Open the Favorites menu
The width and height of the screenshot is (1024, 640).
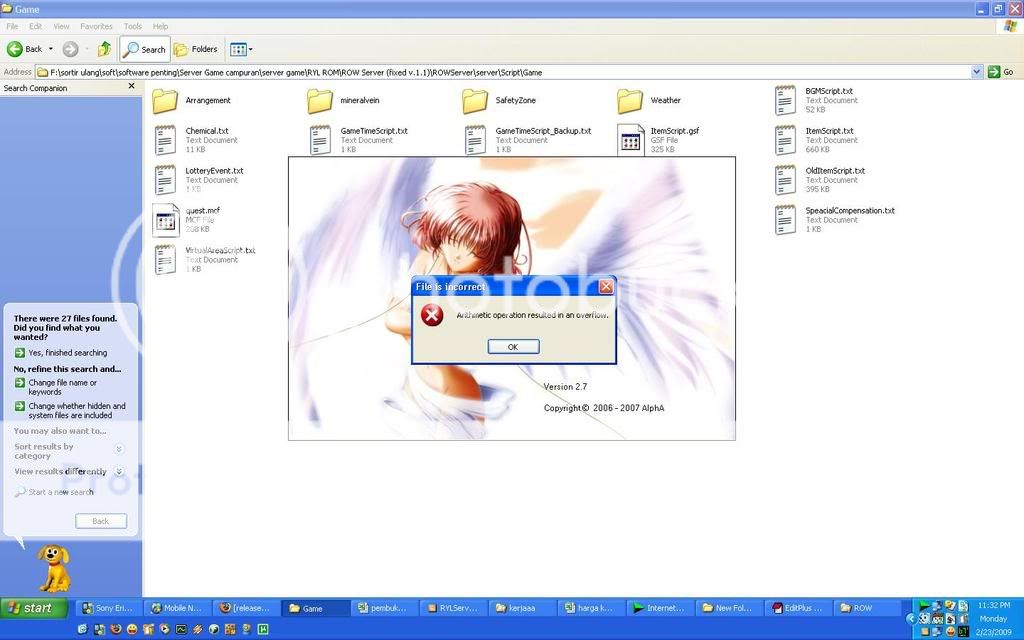point(96,26)
